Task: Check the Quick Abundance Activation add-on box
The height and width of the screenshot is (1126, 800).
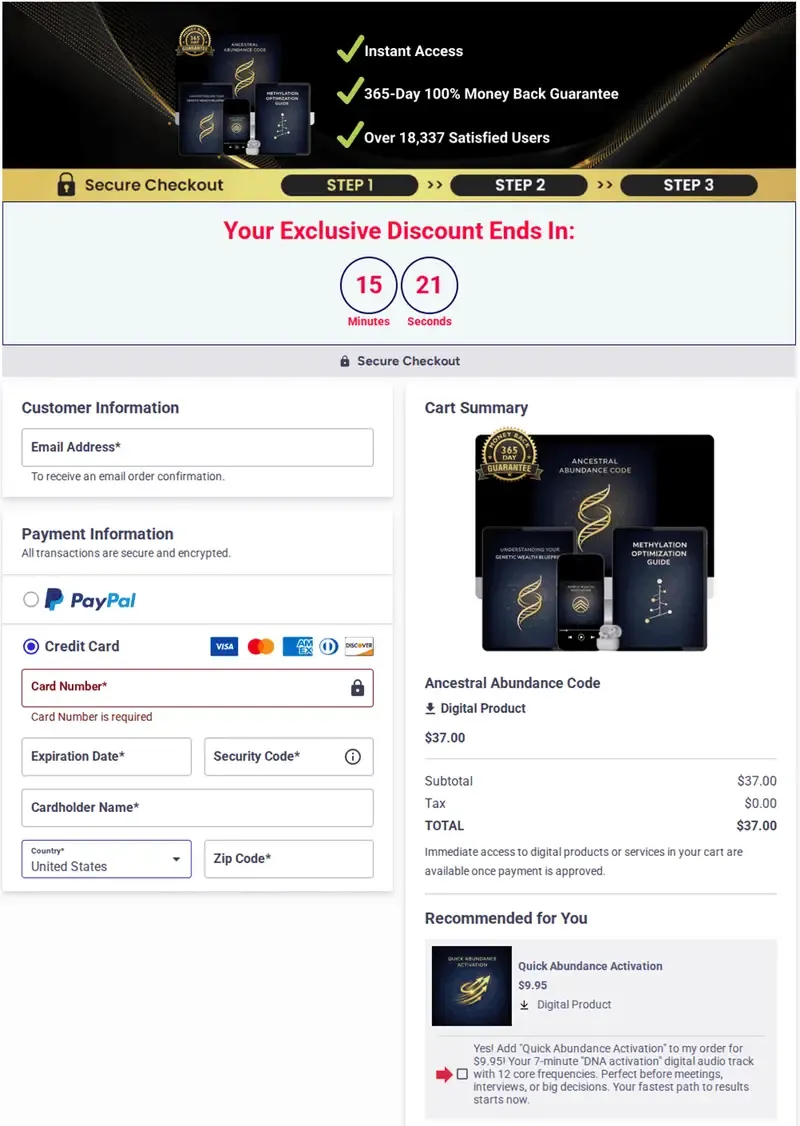Action: [x=462, y=1074]
